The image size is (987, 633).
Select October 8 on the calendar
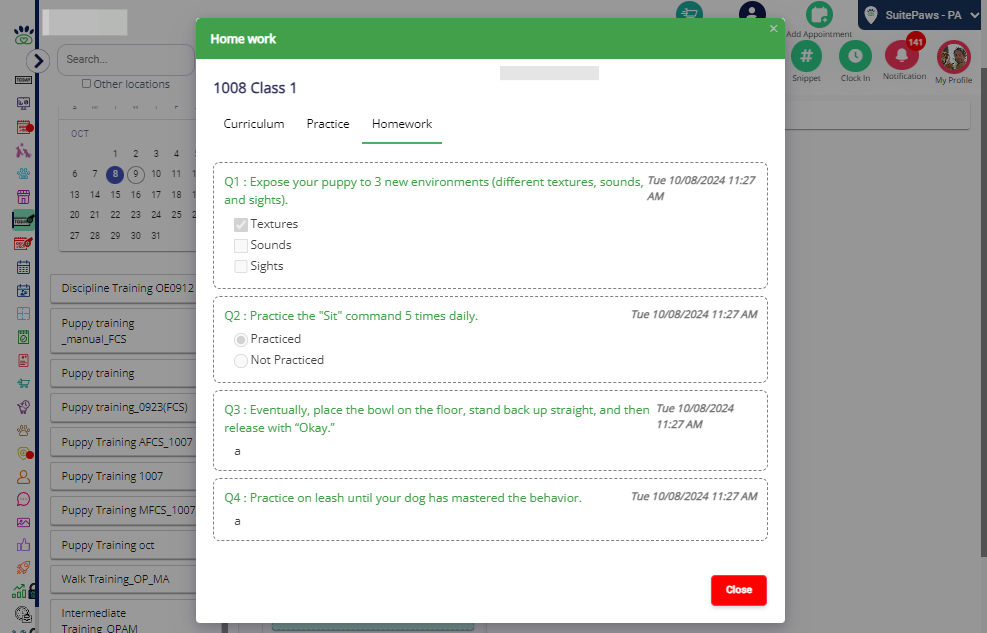click(x=115, y=174)
